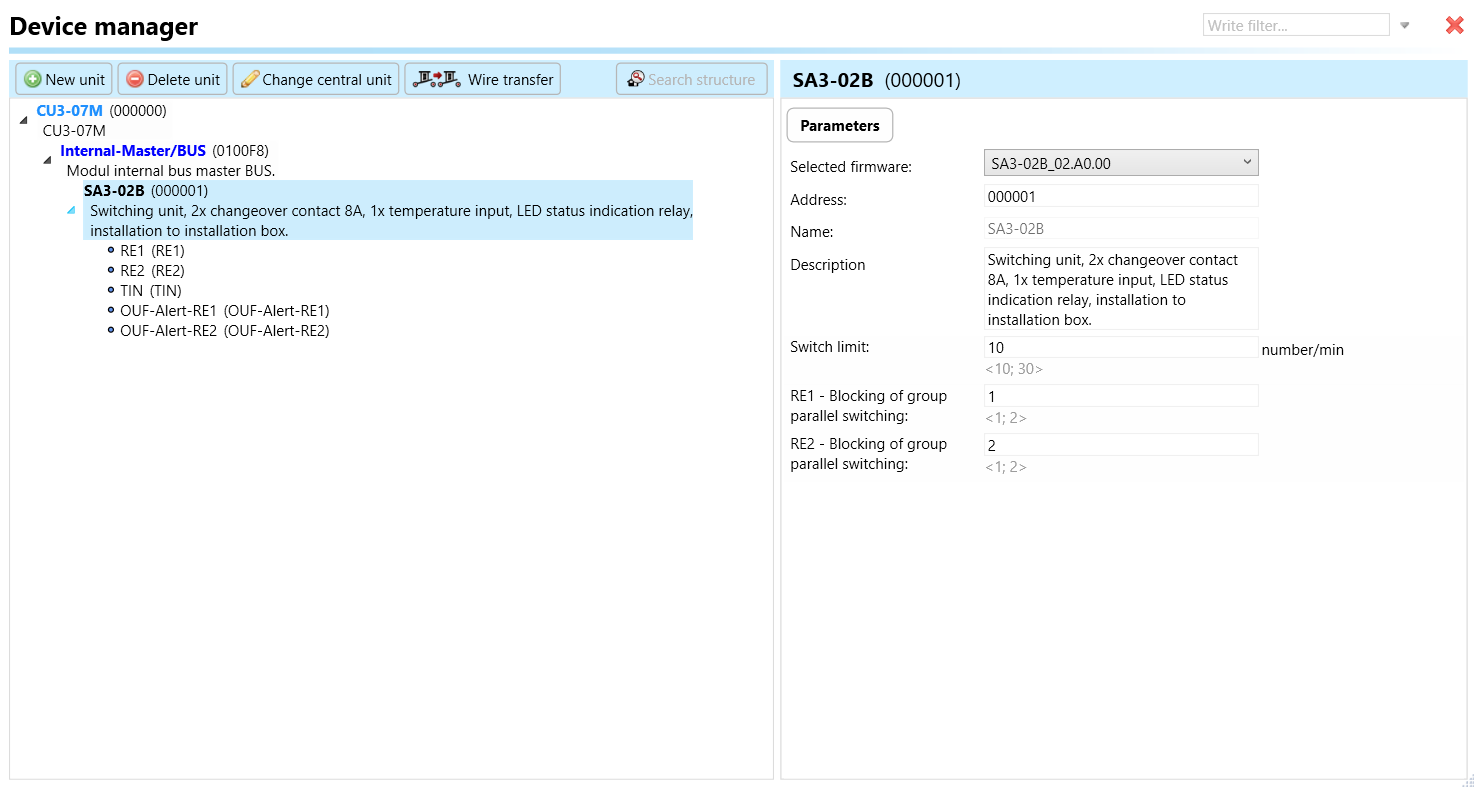Open the Selected firmware dropdown
The height and width of the screenshot is (788, 1477).
(1120, 163)
